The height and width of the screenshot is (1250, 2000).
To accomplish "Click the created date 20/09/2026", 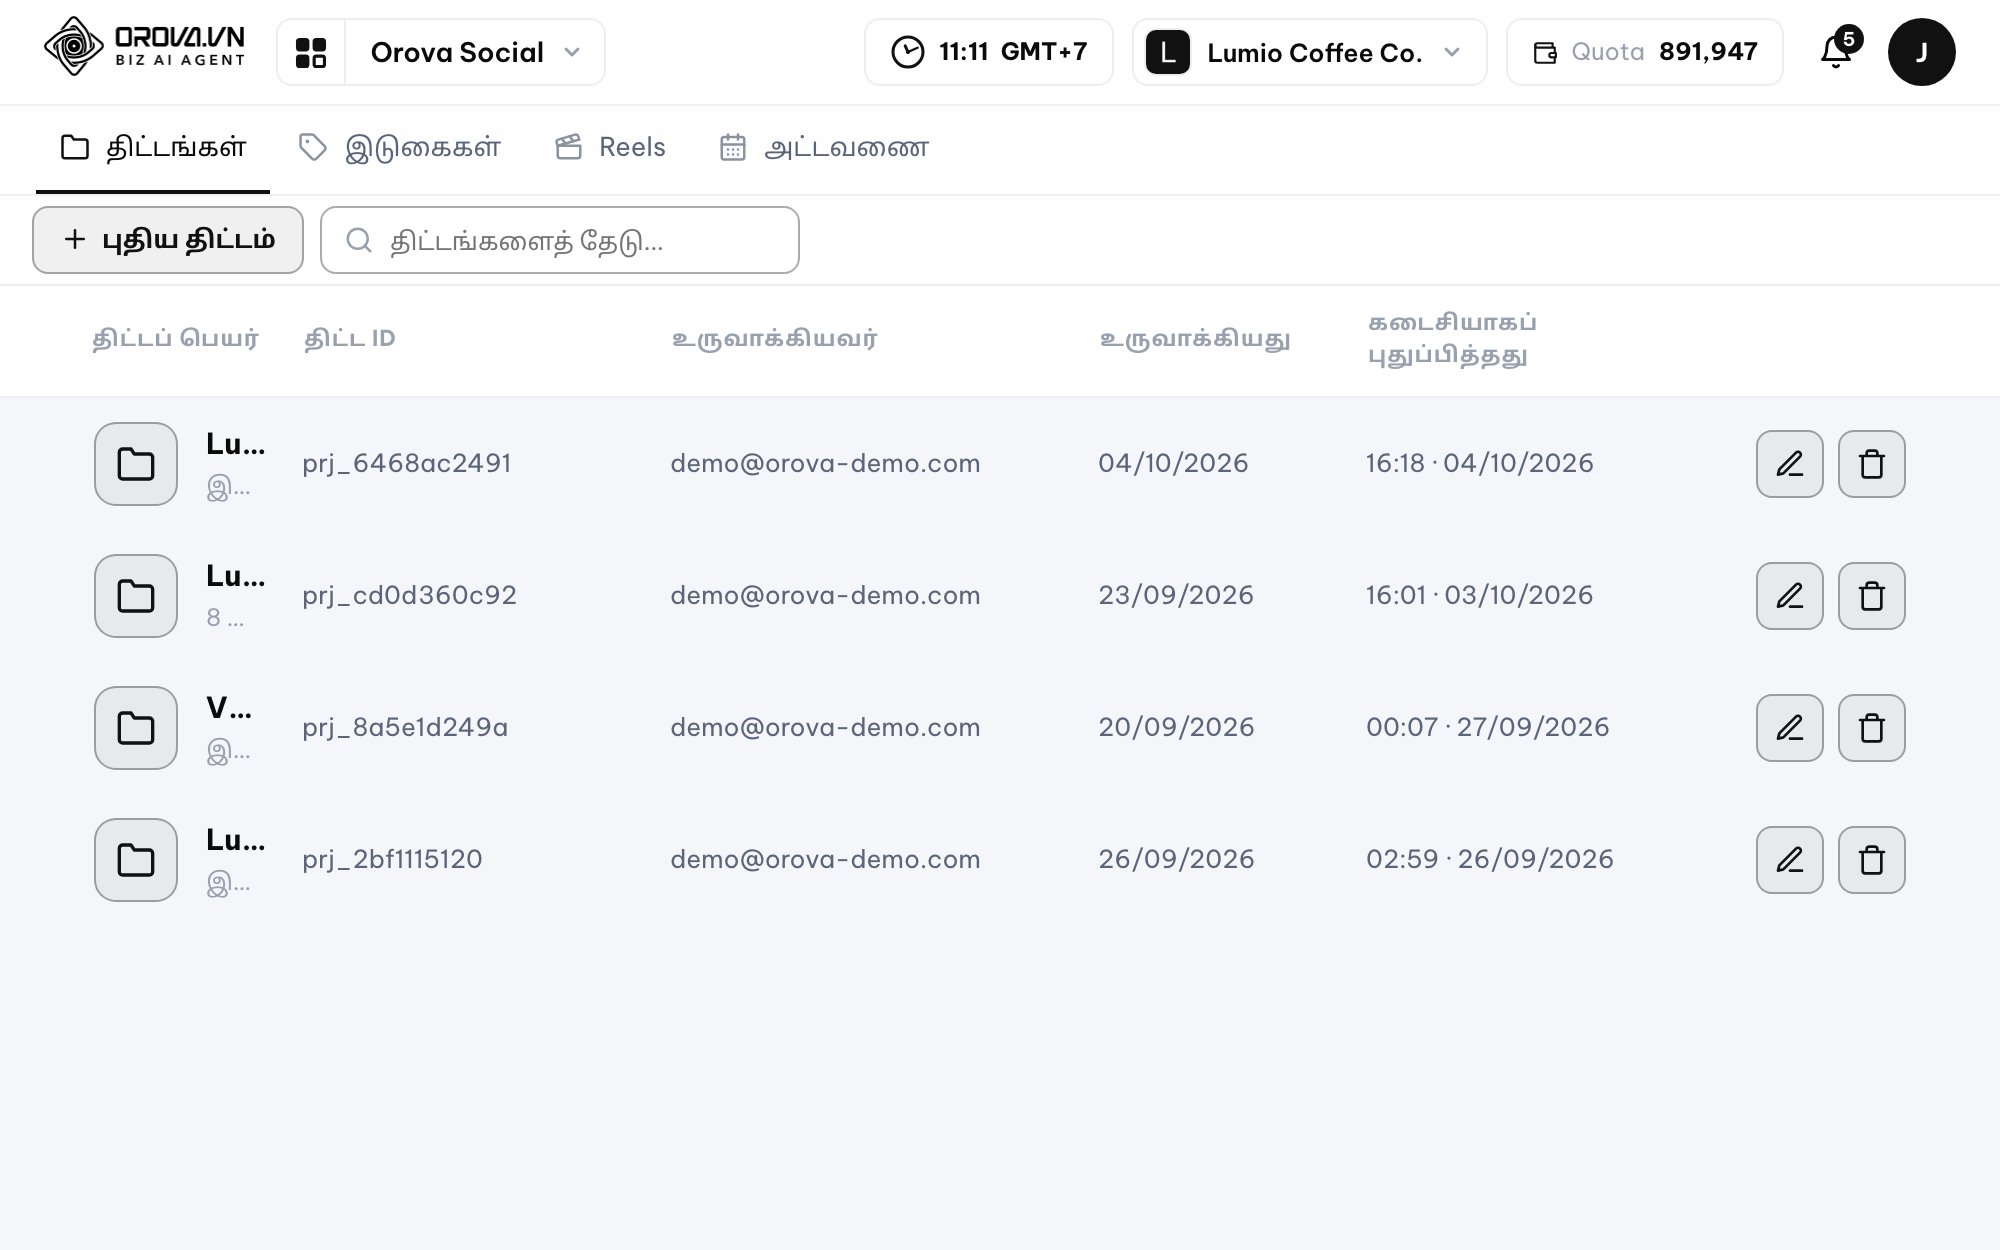I will 1176,727.
